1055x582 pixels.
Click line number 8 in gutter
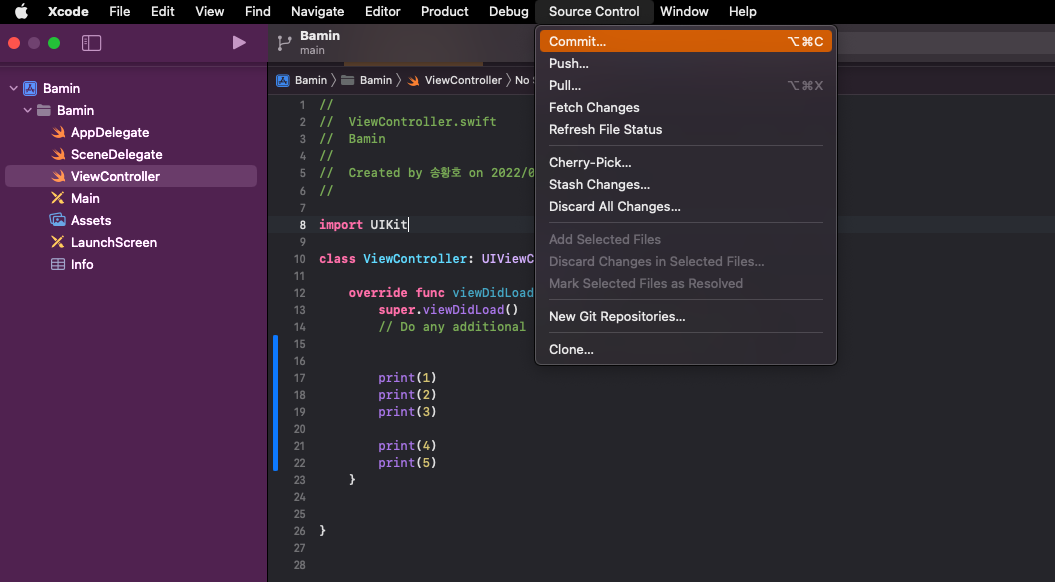pyautogui.click(x=302, y=225)
